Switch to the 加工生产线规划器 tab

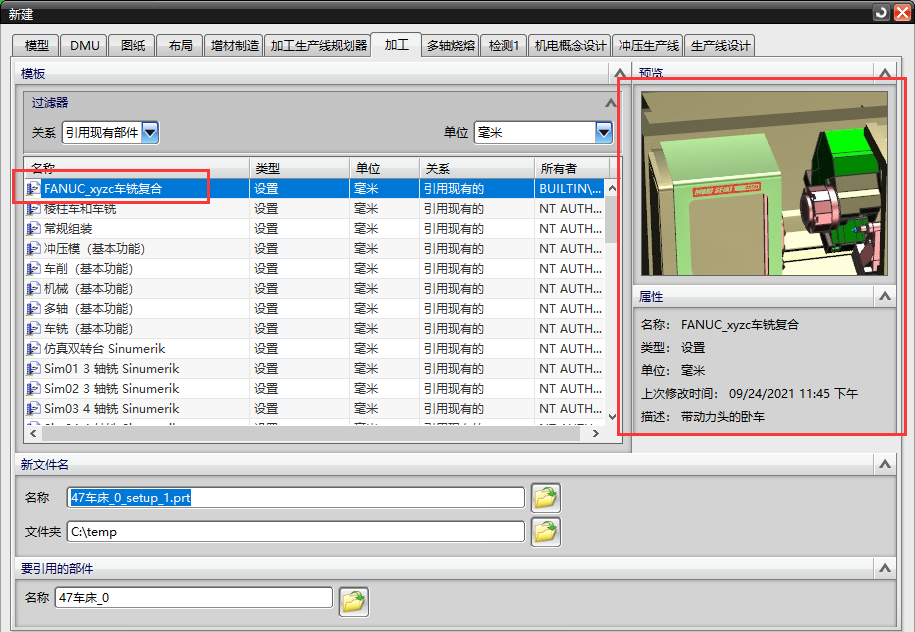[x=318, y=46]
